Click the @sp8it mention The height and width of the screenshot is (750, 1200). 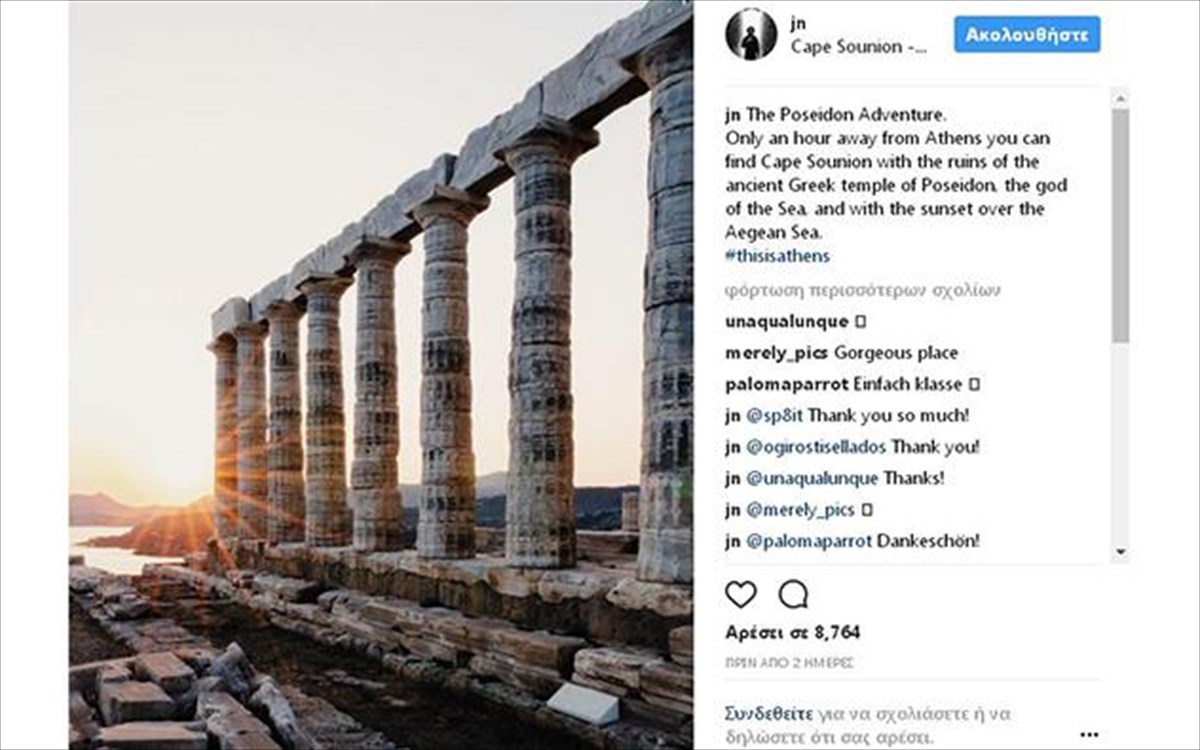(x=775, y=415)
